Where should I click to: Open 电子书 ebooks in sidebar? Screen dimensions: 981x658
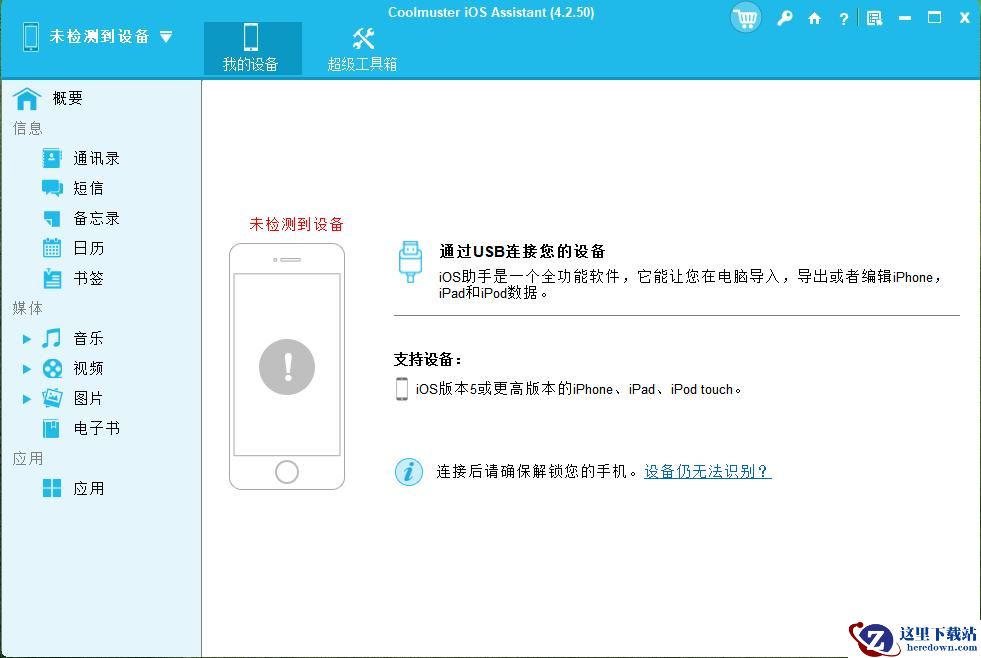[x=95, y=428]
